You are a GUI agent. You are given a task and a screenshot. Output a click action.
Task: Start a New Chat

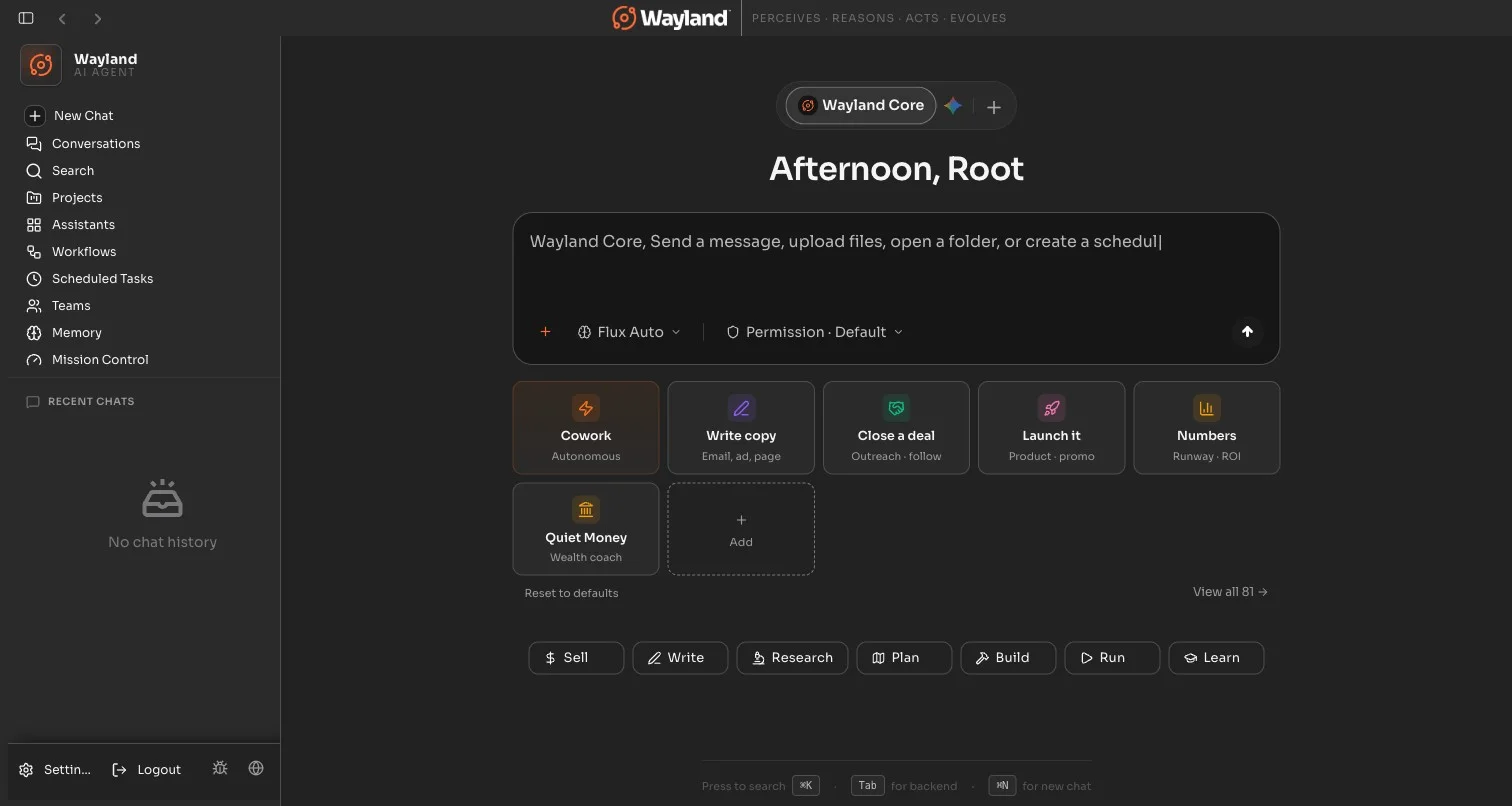coord(142,116)
